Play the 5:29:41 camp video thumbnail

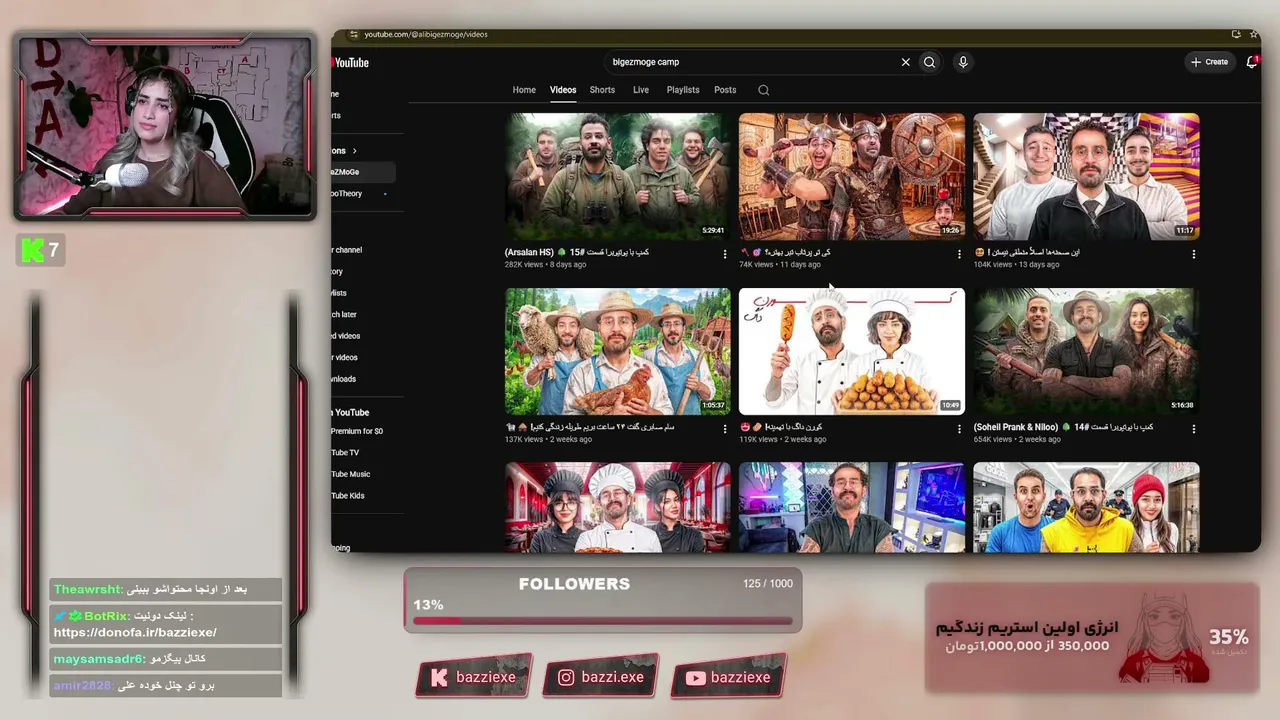pos(618,176)
